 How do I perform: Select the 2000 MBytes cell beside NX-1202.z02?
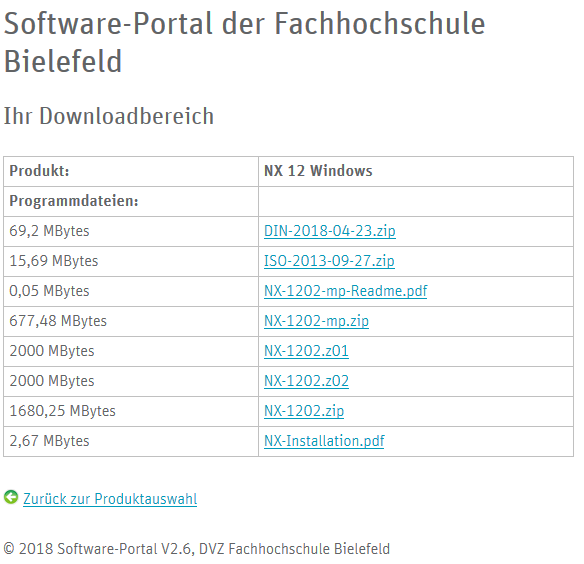pyautogui.click(x=131, y=381)
